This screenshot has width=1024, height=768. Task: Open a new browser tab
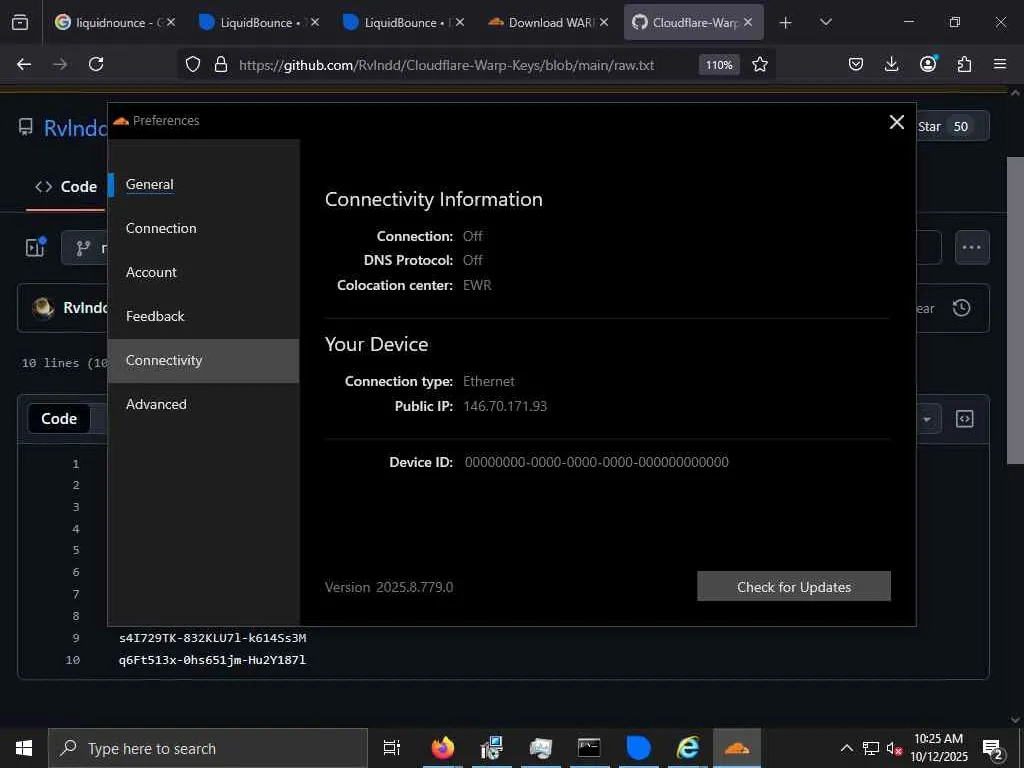(x=786, y=23)
